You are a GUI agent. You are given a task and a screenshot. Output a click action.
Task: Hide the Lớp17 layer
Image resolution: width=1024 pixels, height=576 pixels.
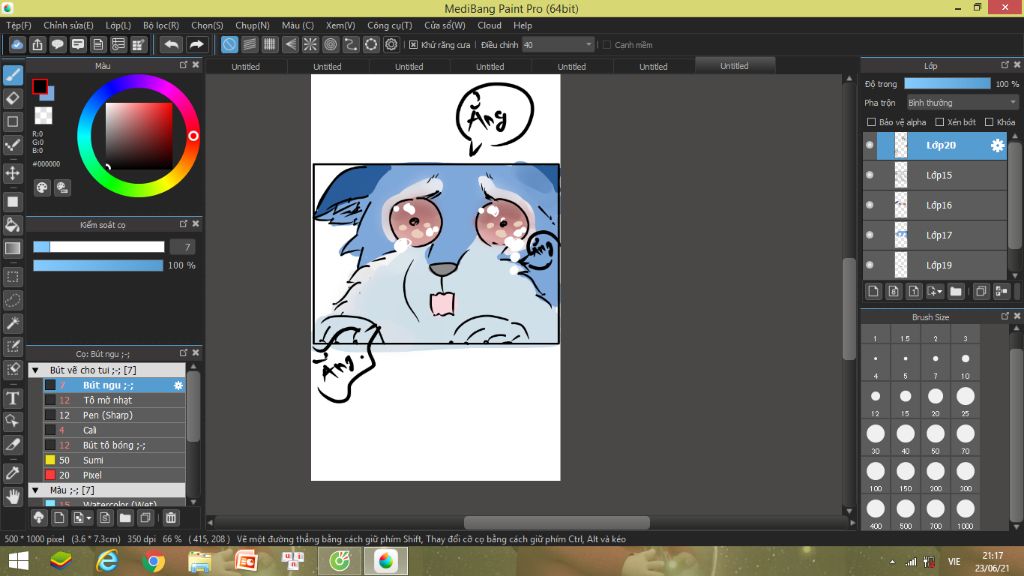click(869, 235)
